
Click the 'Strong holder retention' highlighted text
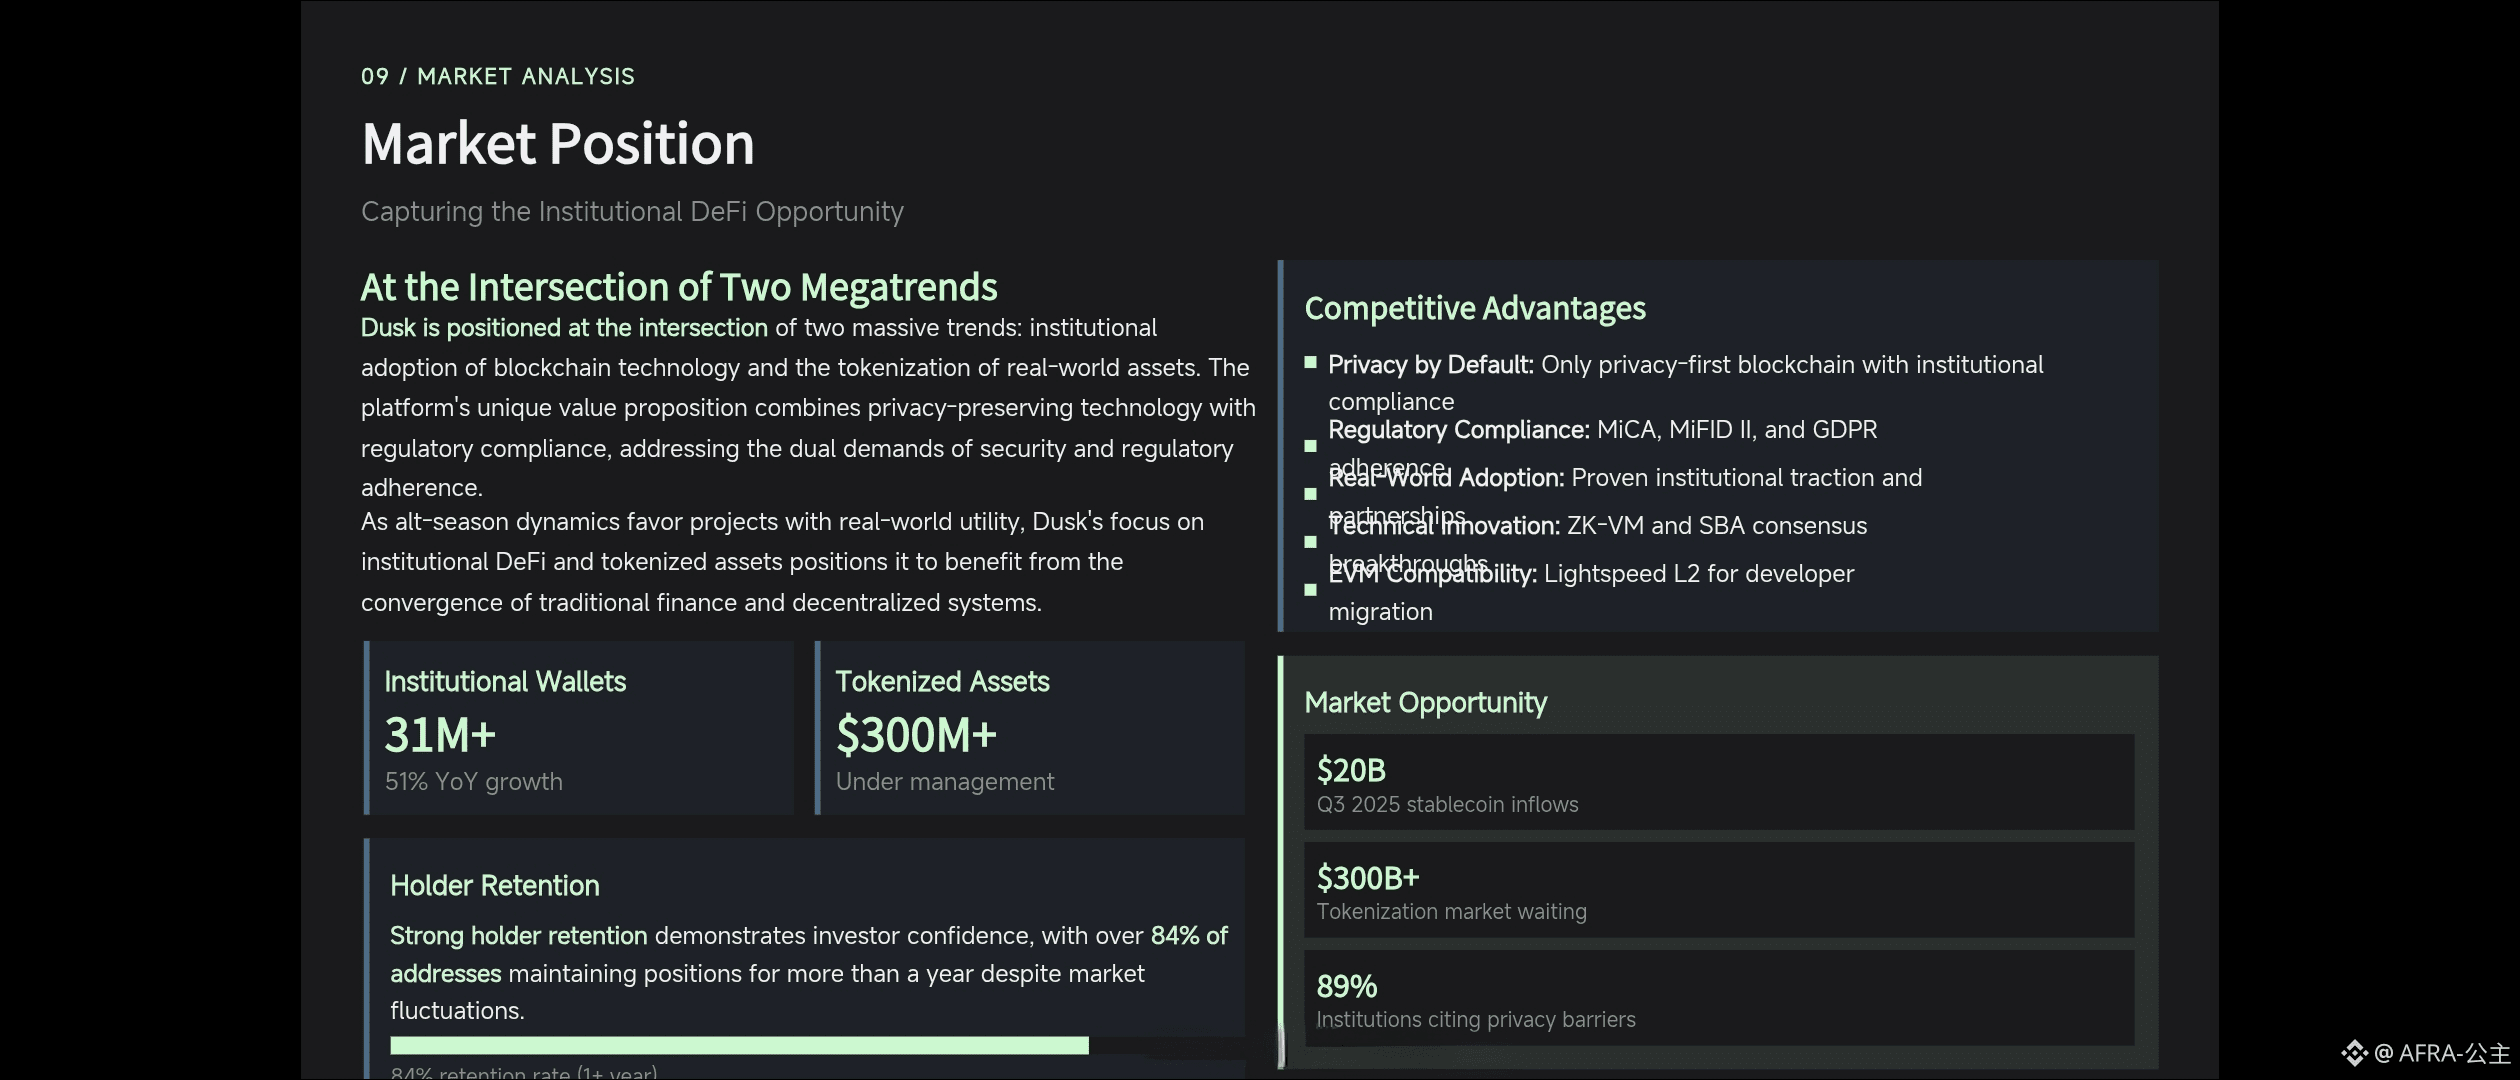518,936
